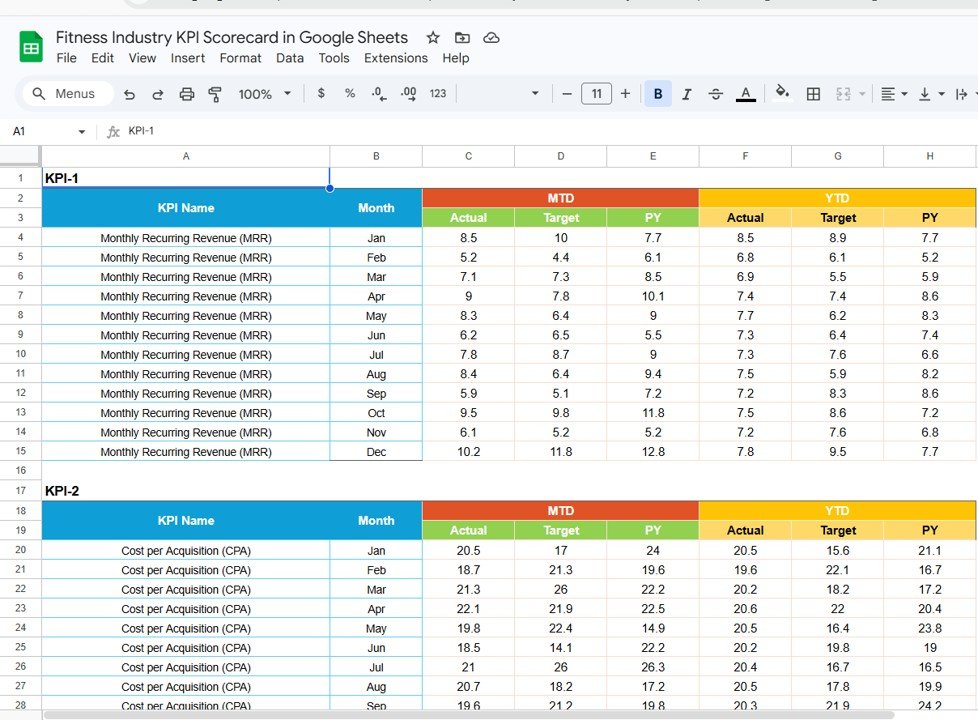
Task: Toggle bold formatting
Action: pos(657,93)
